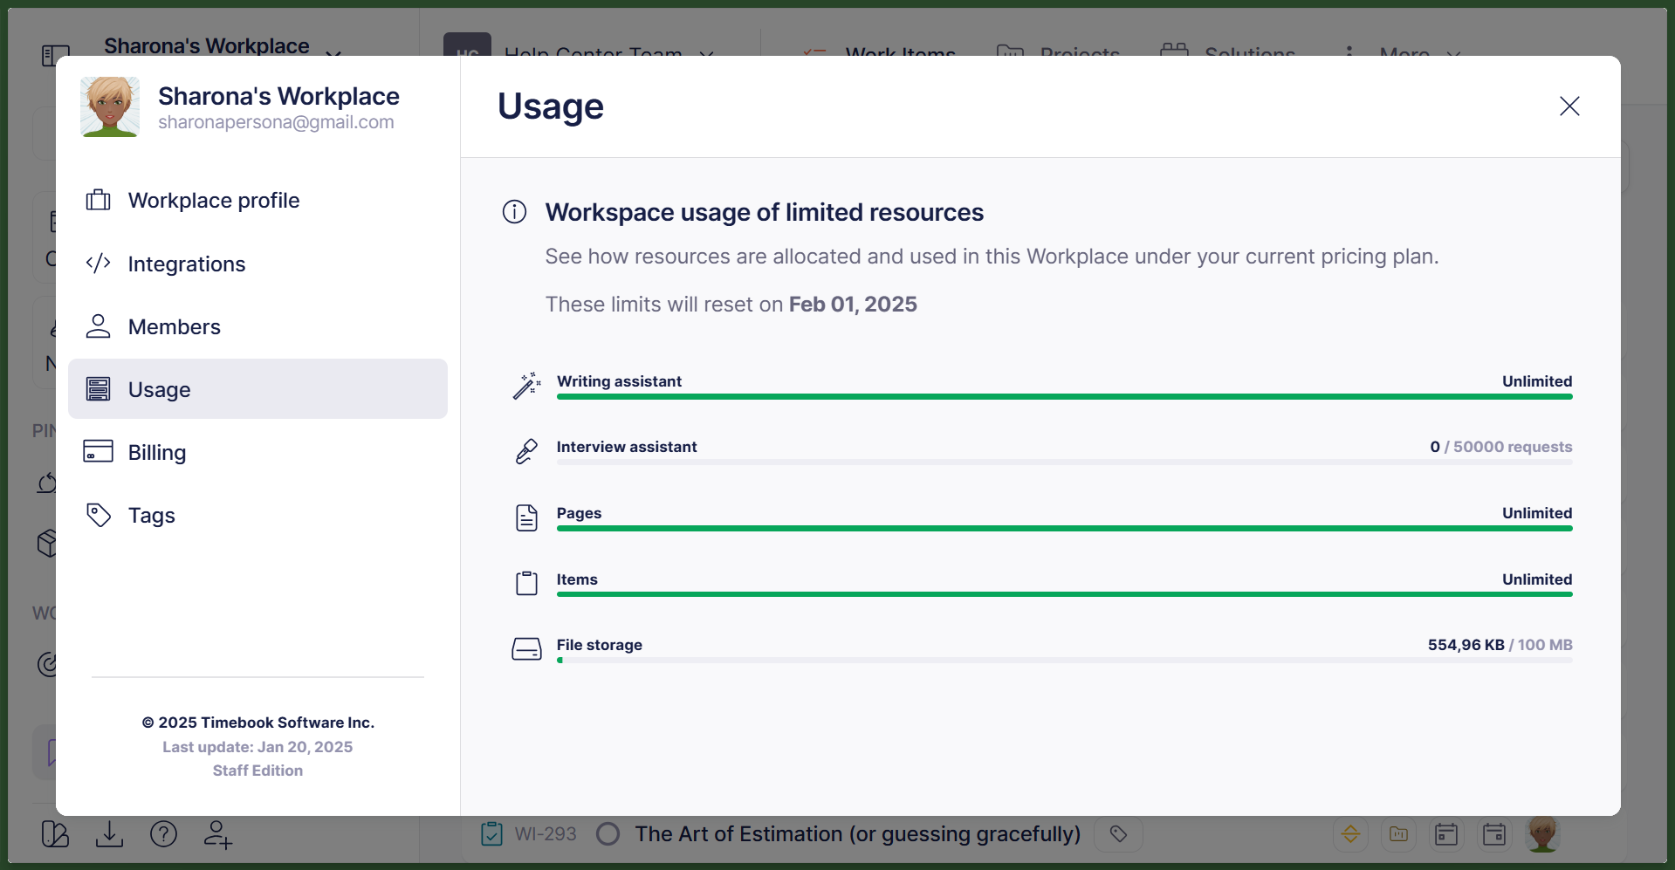Click the Pages document icon

(526, 518)
